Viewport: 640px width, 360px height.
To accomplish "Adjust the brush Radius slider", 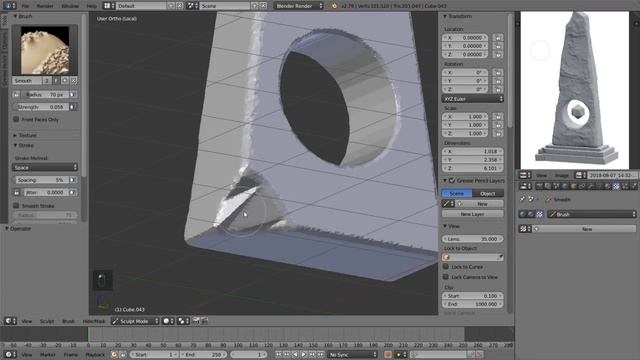I will (x=44, y=94).
